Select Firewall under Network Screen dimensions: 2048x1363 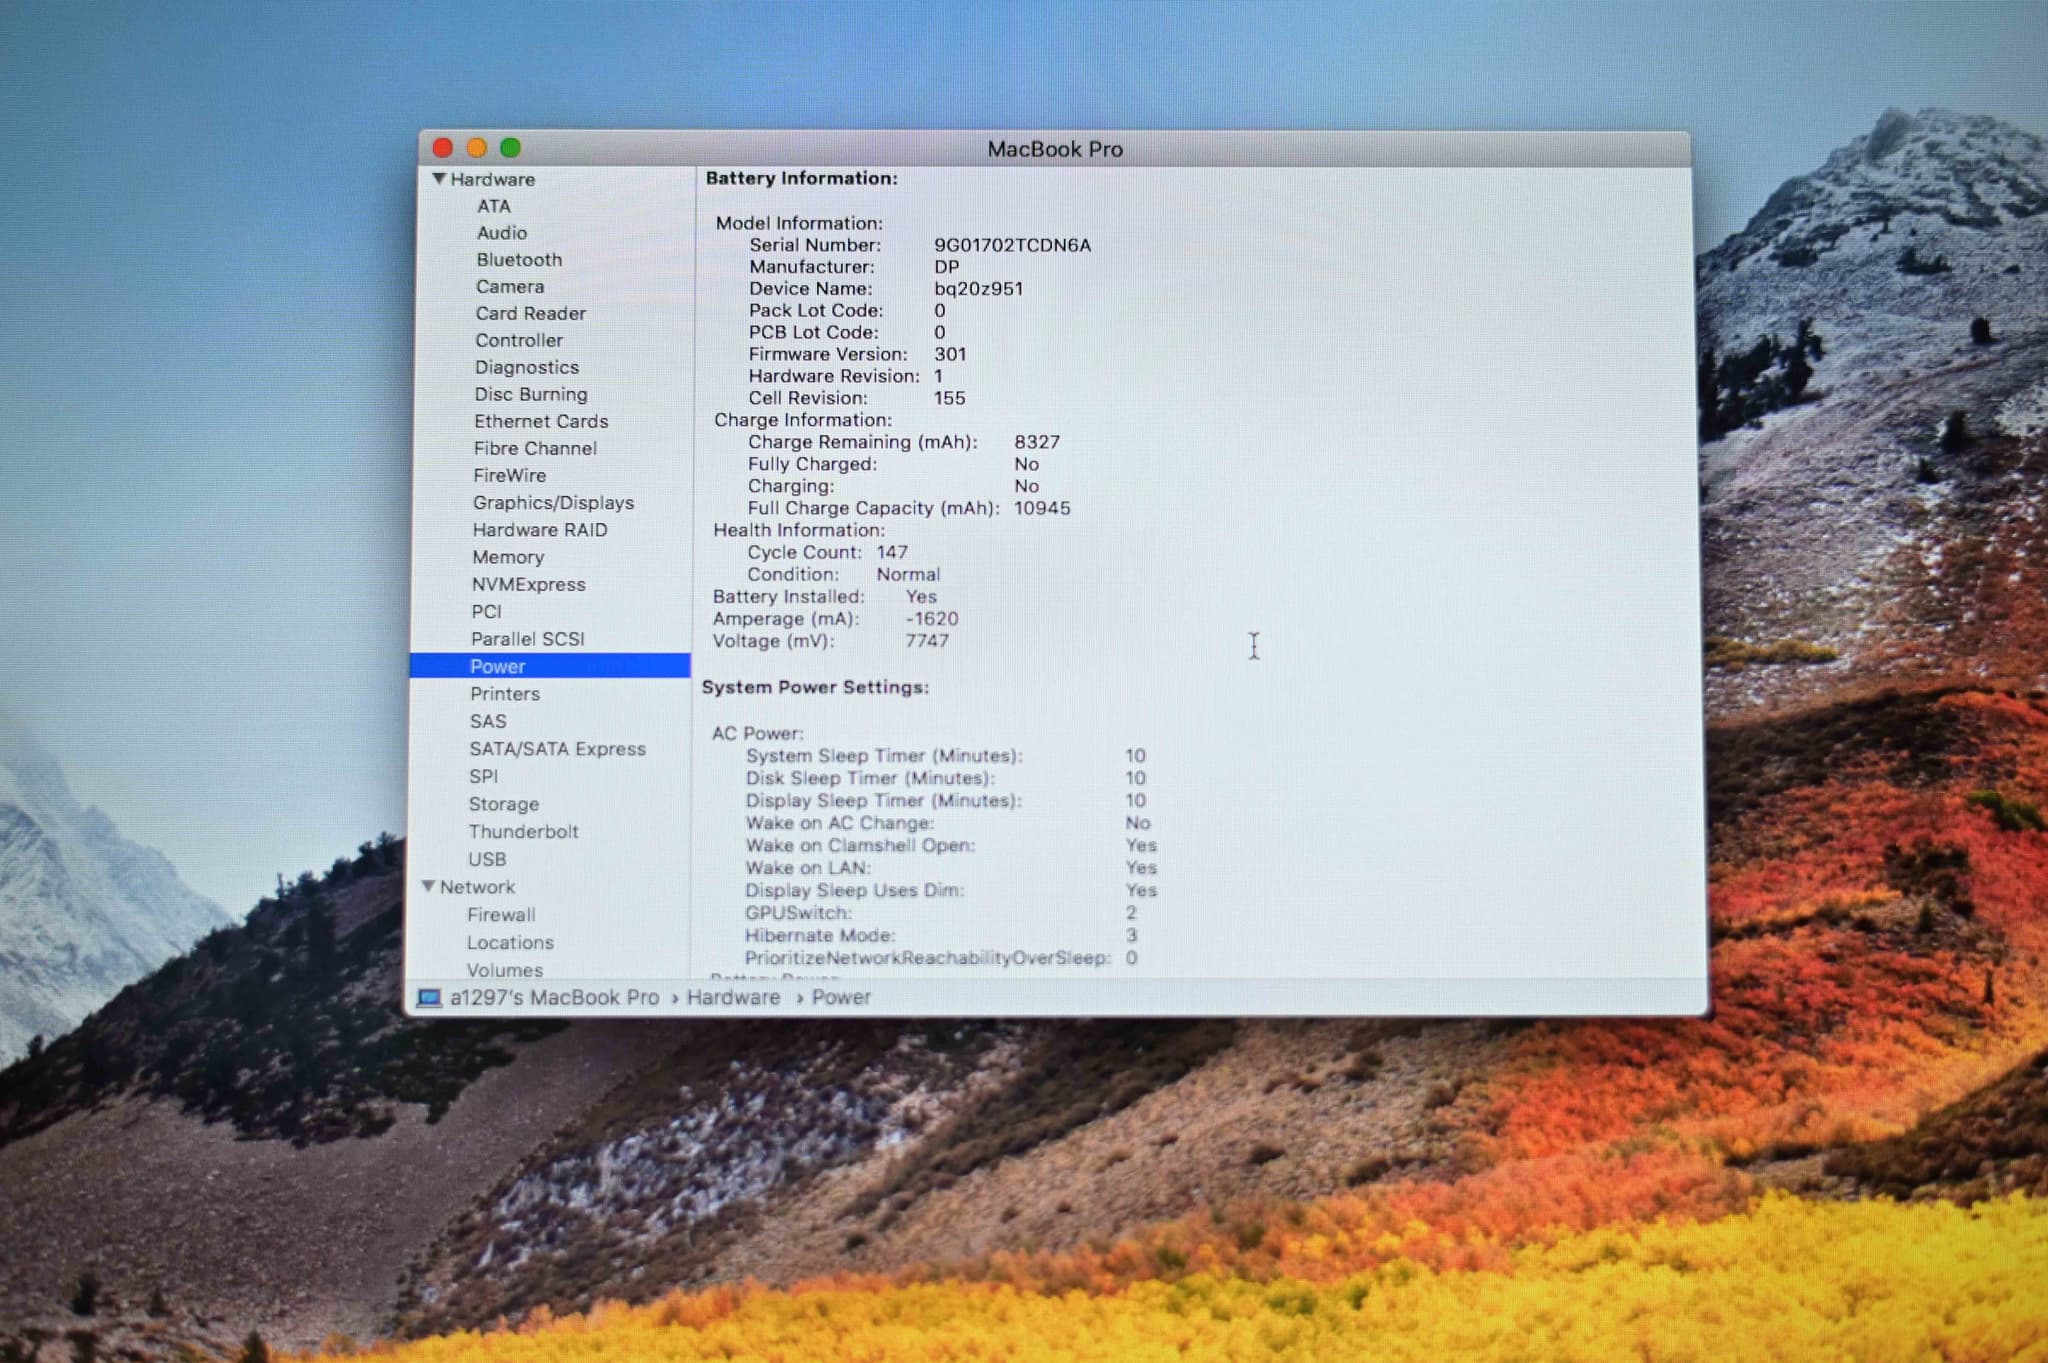click(501, 915)
